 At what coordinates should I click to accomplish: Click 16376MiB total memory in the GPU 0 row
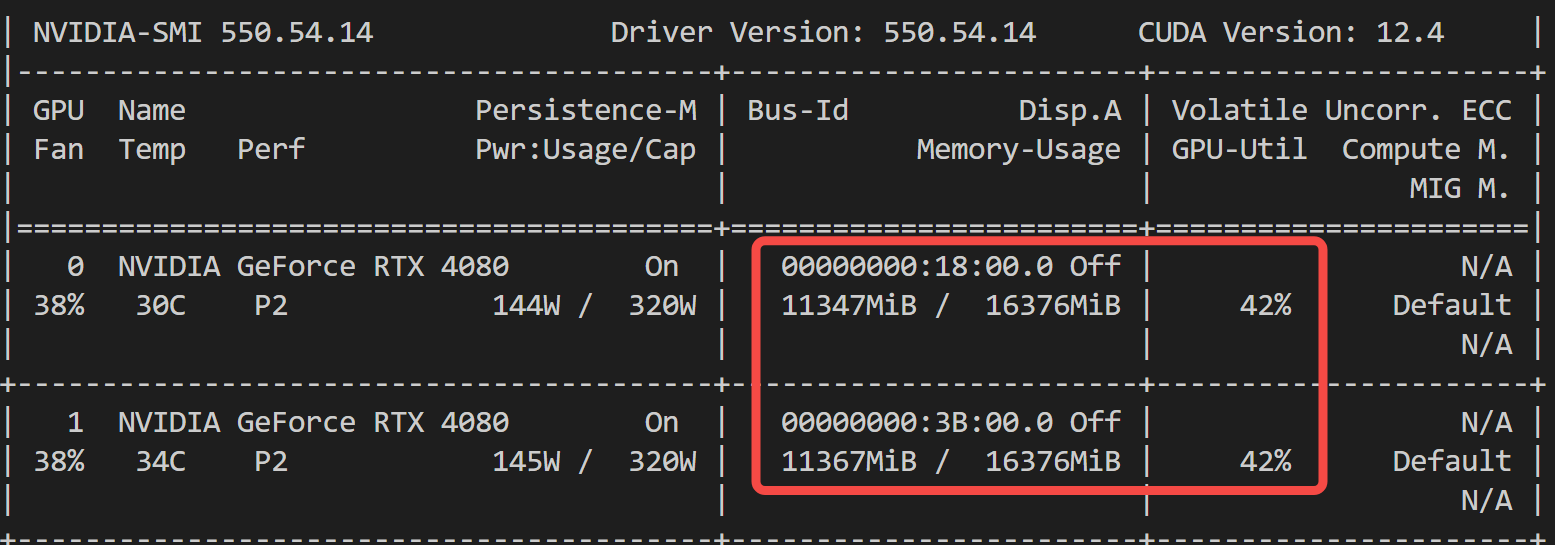1053,305
